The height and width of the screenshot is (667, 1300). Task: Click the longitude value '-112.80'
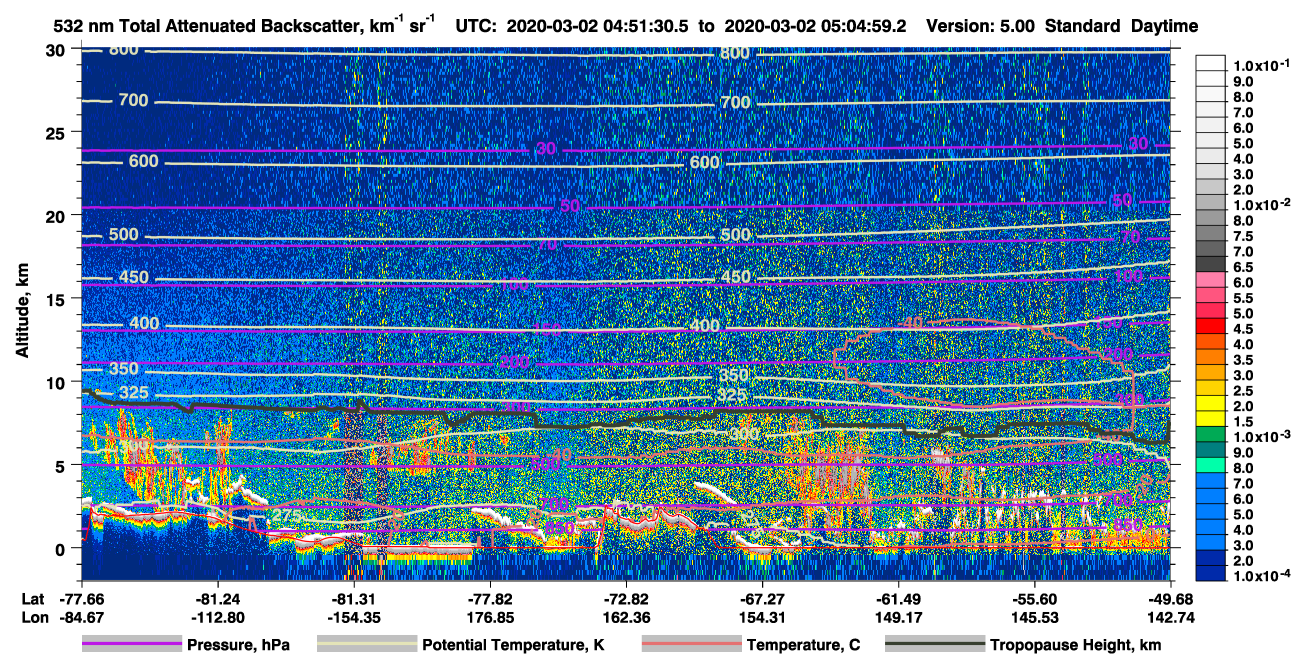click(x=218, y=617)
